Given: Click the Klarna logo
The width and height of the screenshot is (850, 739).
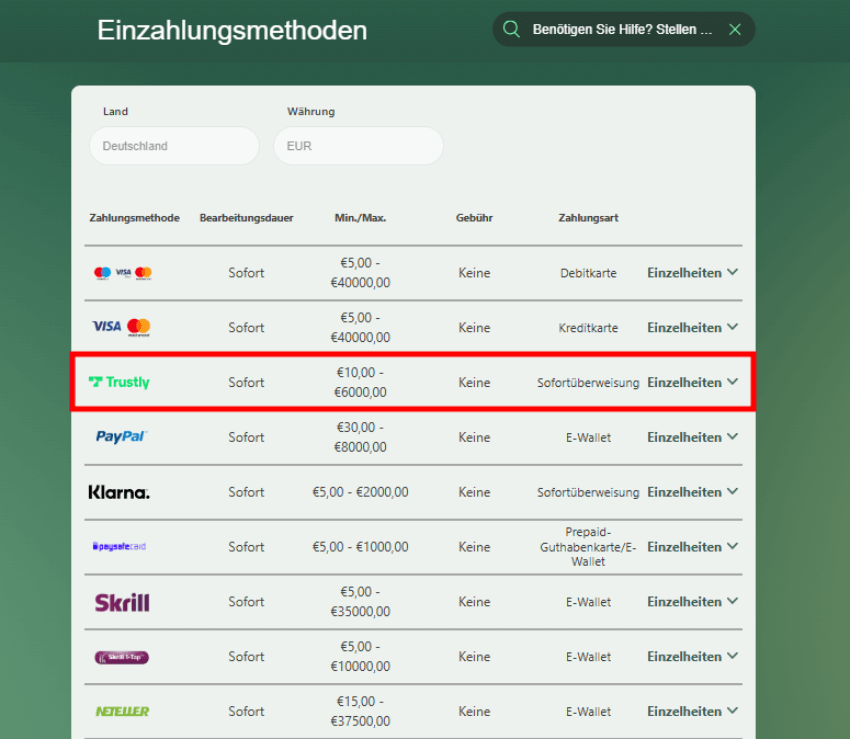Looking at the screenshot, I should tap(119, 492).
